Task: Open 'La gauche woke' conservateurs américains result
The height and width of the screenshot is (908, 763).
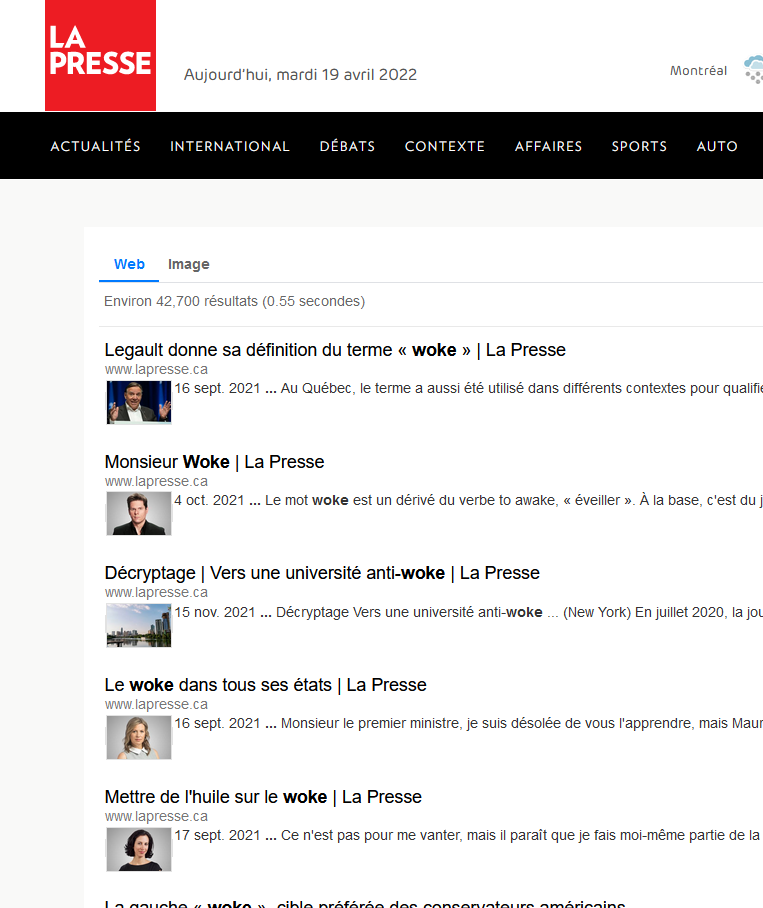Action: click(365, 903)
